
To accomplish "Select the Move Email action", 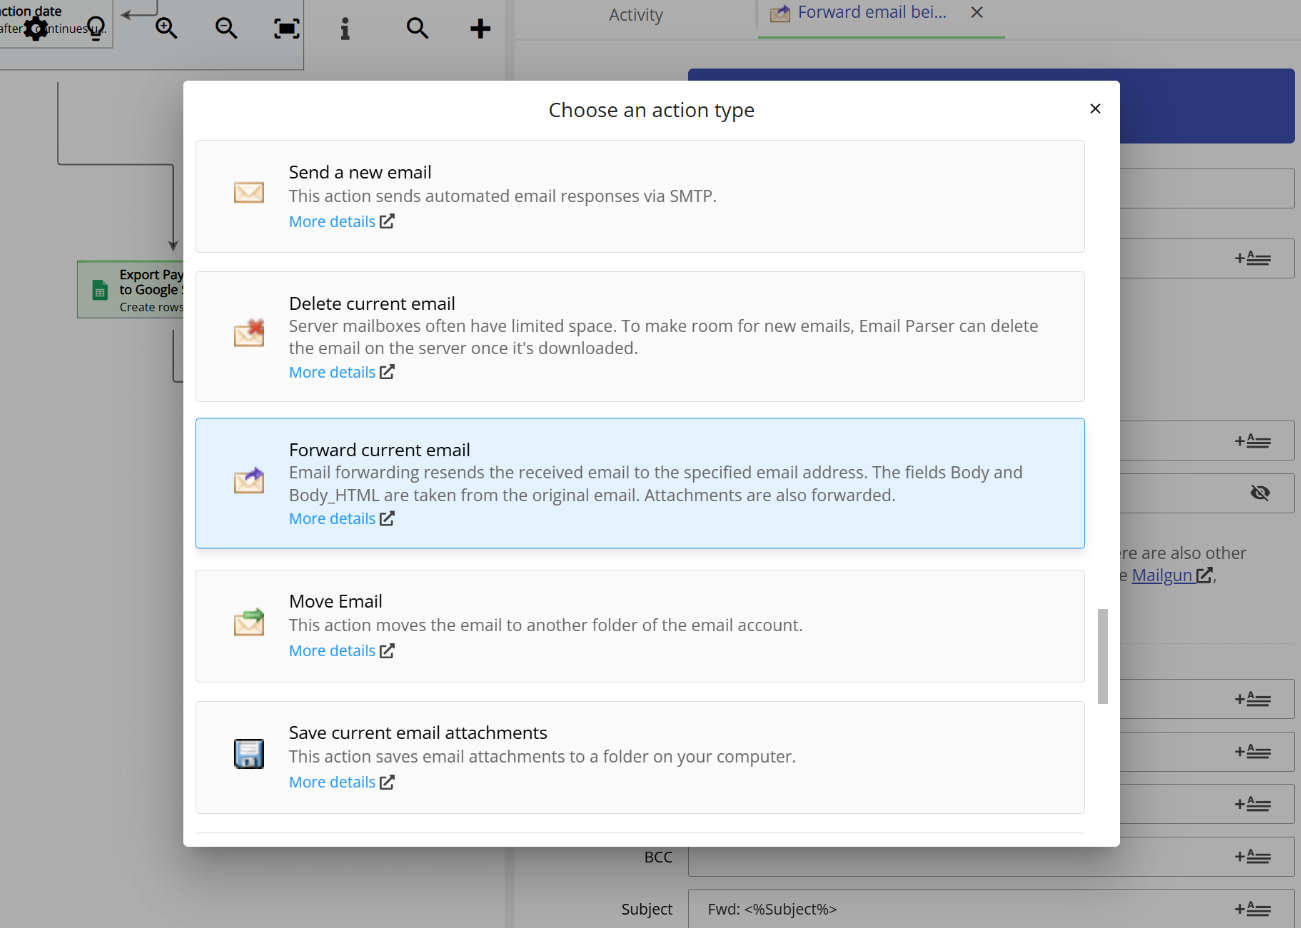I will 640,625.
